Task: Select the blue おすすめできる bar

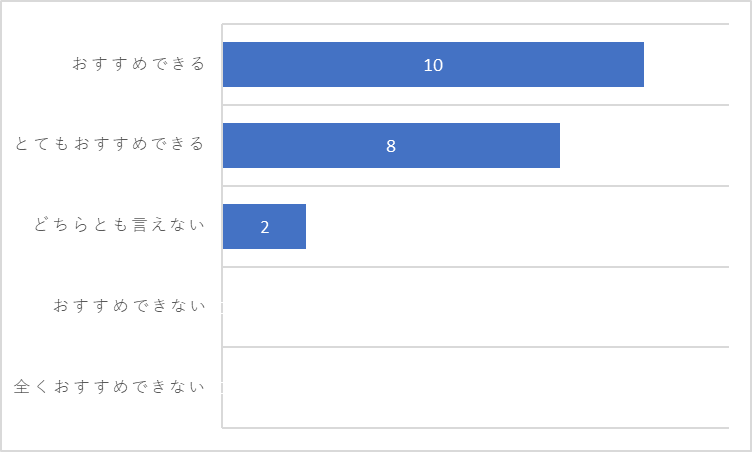Action: pos(433,64)
